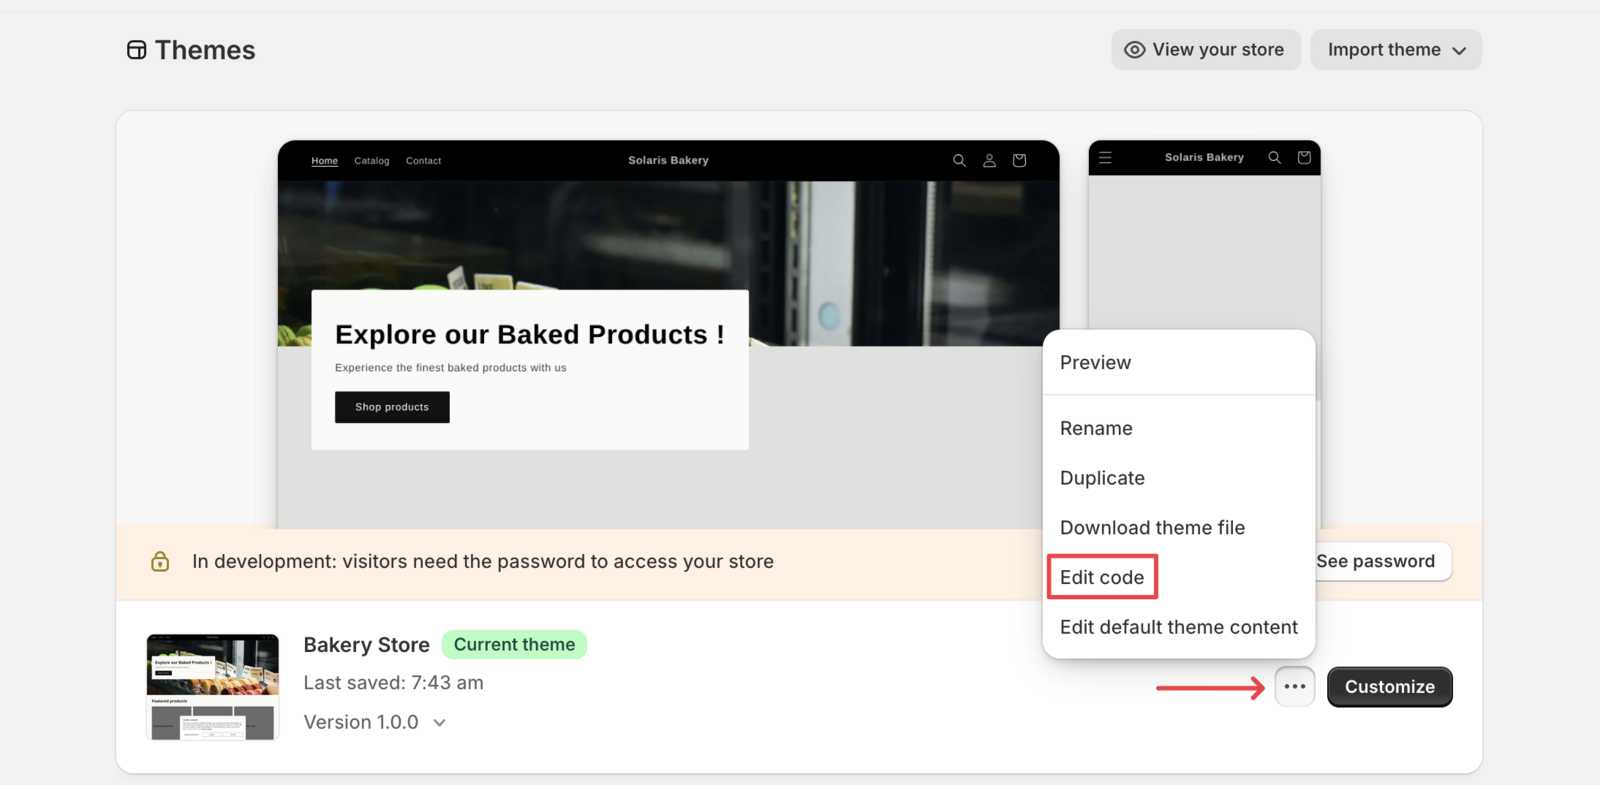
Task: Click the Customize button
Action: point(1390,687)
